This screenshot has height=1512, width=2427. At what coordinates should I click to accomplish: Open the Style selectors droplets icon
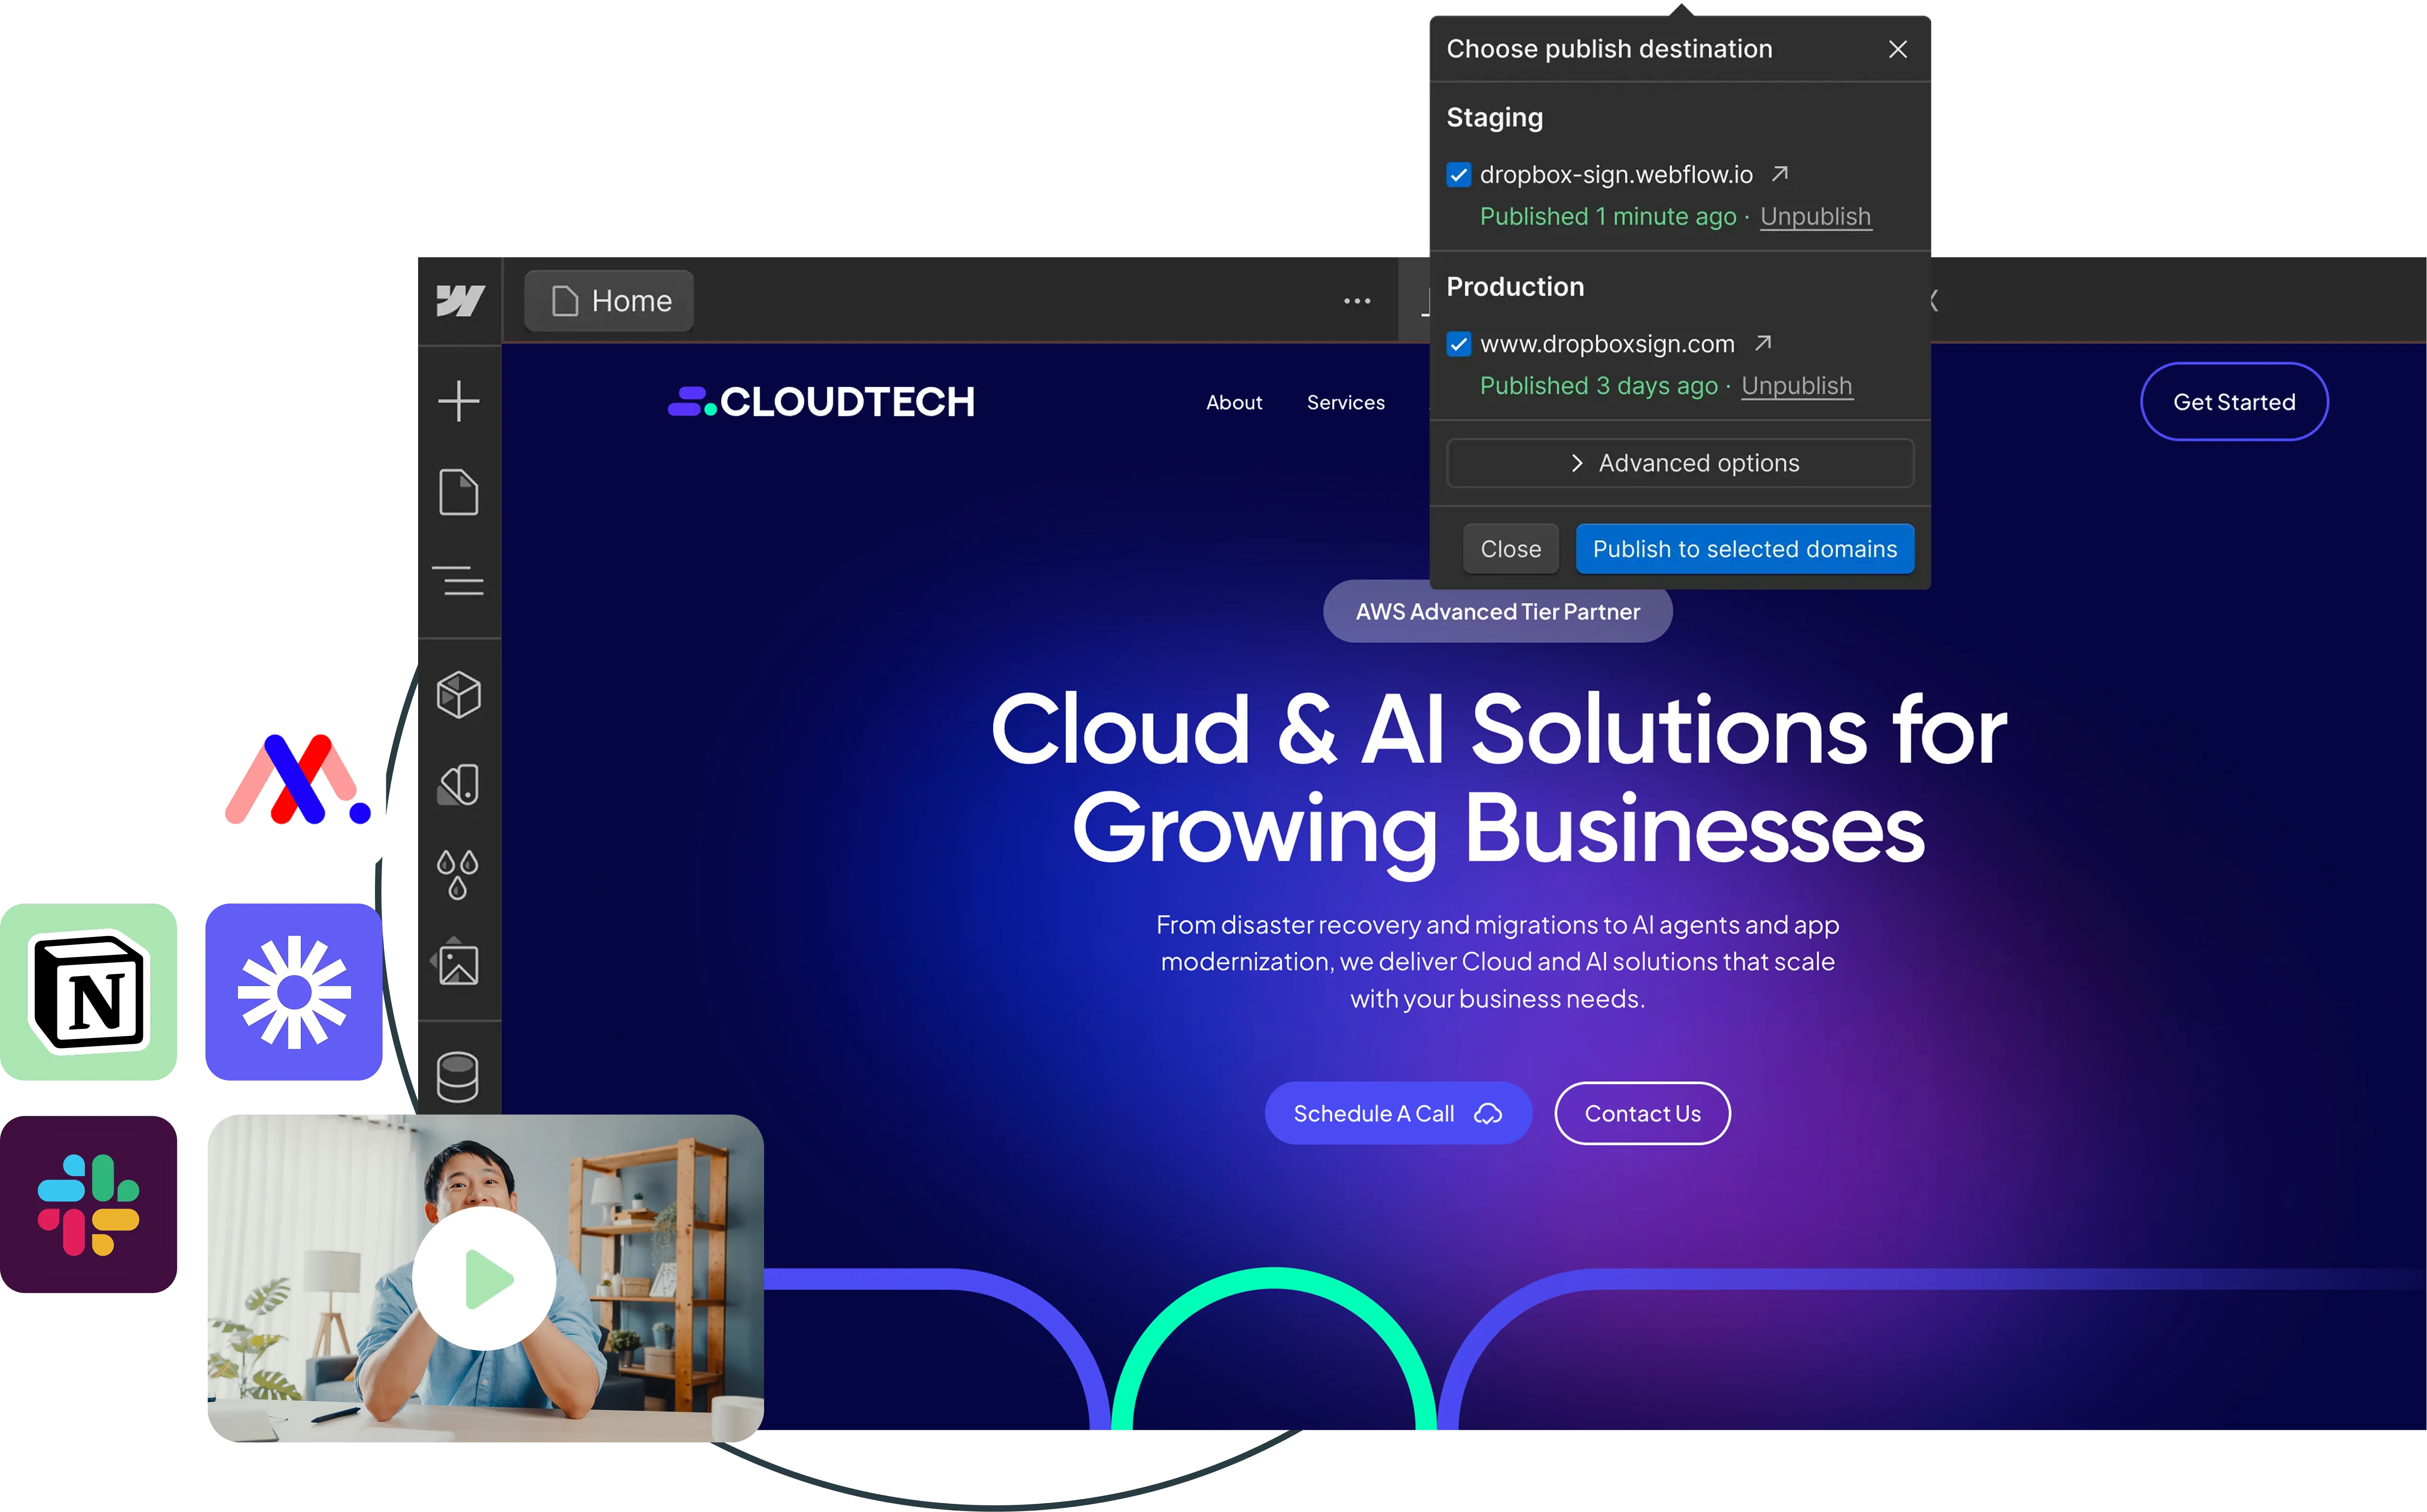458,875
